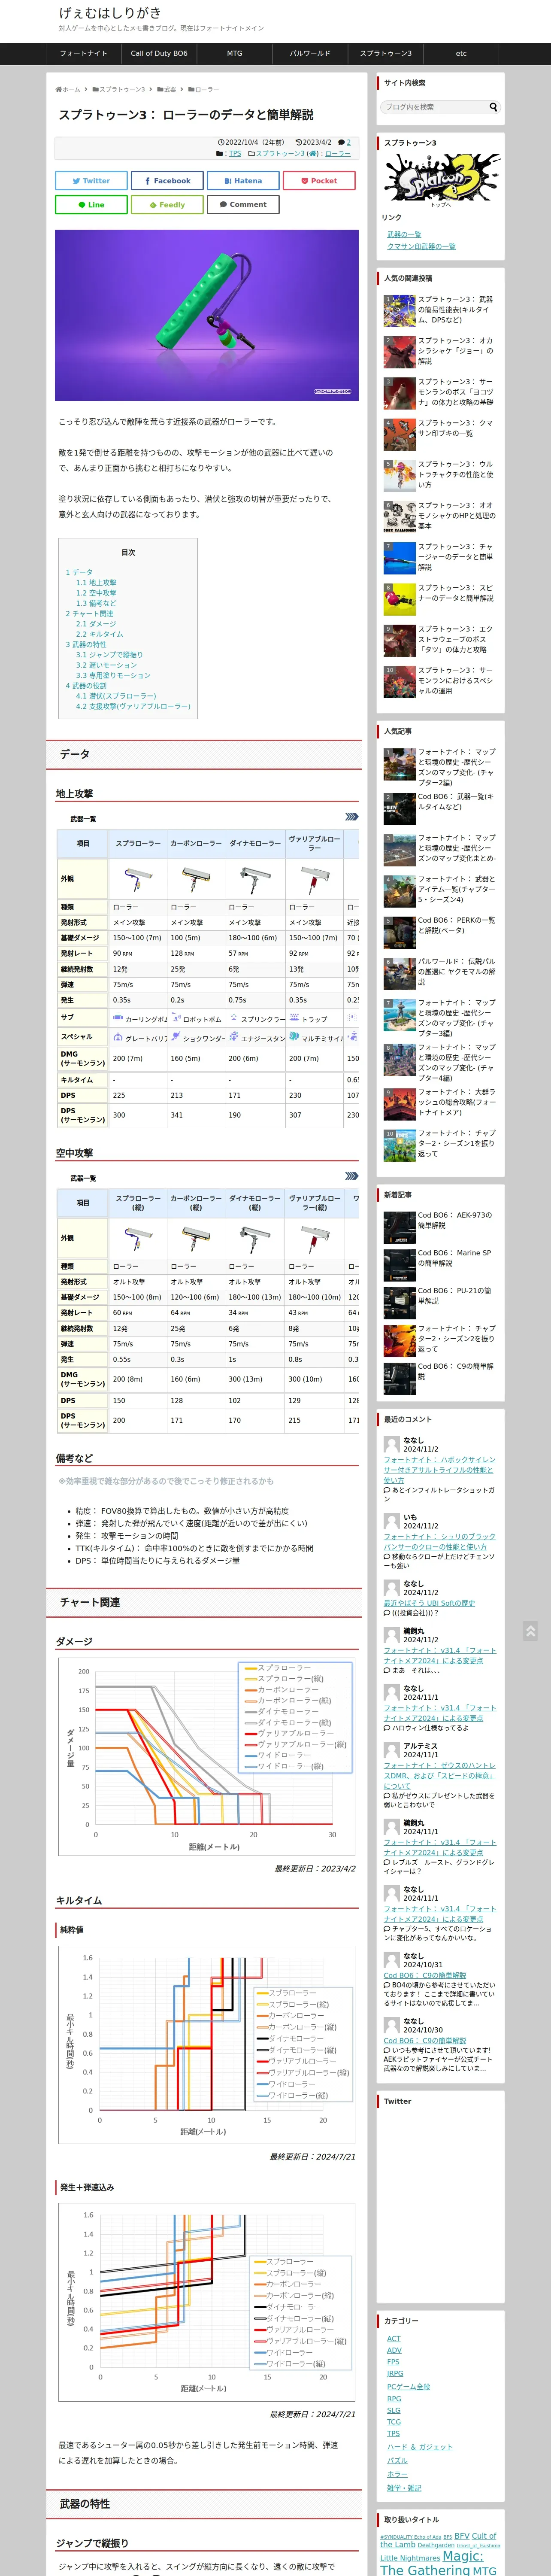Screen dimensions: 551x2576
Task: Click the TPS category link under the title
Action: pyautogui.click(x=235, y=154)
